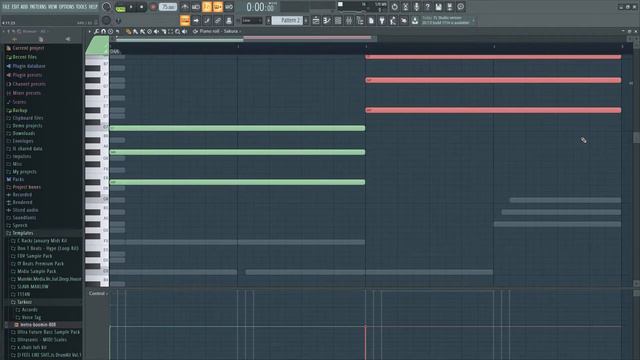Screen dimensions: 640x360
Task: Toggle Step editing arrow button
Action: coord(196,20)
